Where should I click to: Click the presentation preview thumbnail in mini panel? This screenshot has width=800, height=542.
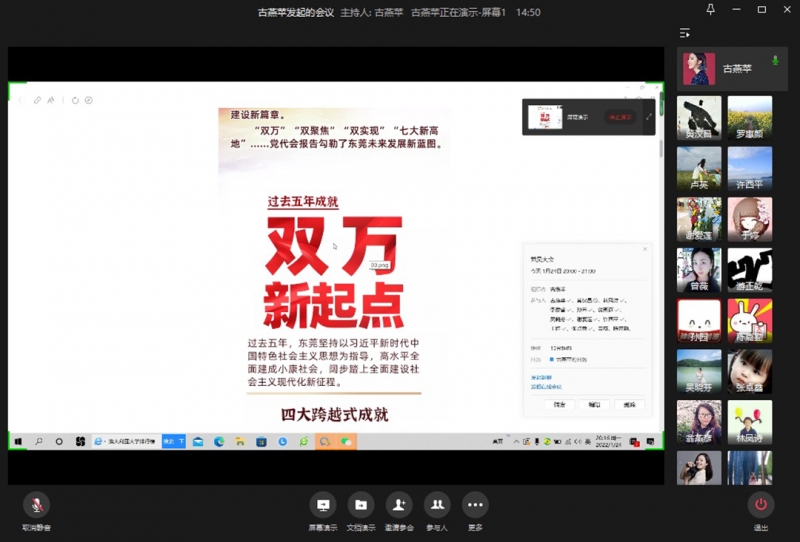coord(544,117)
